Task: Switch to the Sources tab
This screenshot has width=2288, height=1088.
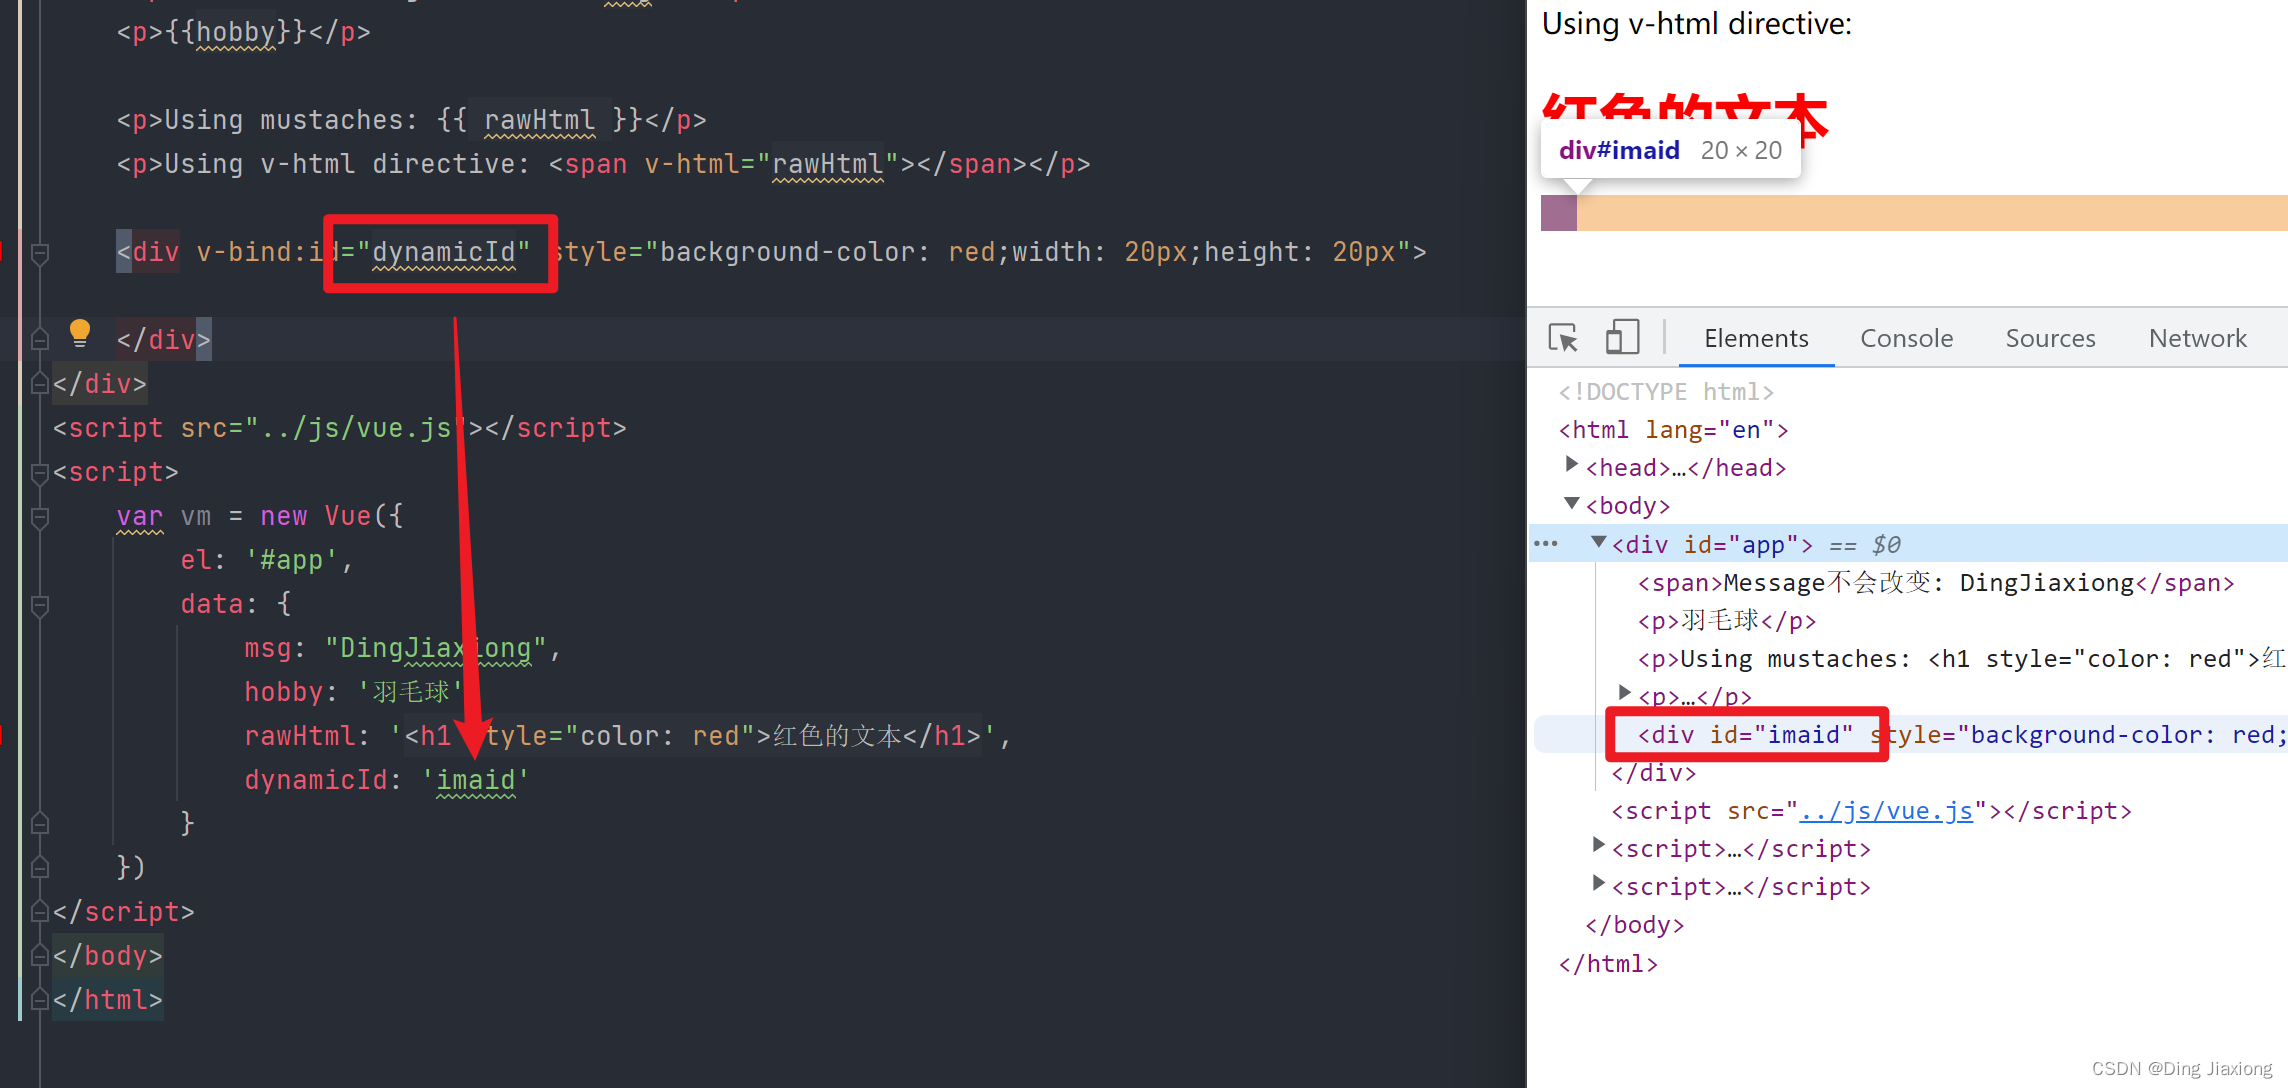Action: click(2050, 338)
